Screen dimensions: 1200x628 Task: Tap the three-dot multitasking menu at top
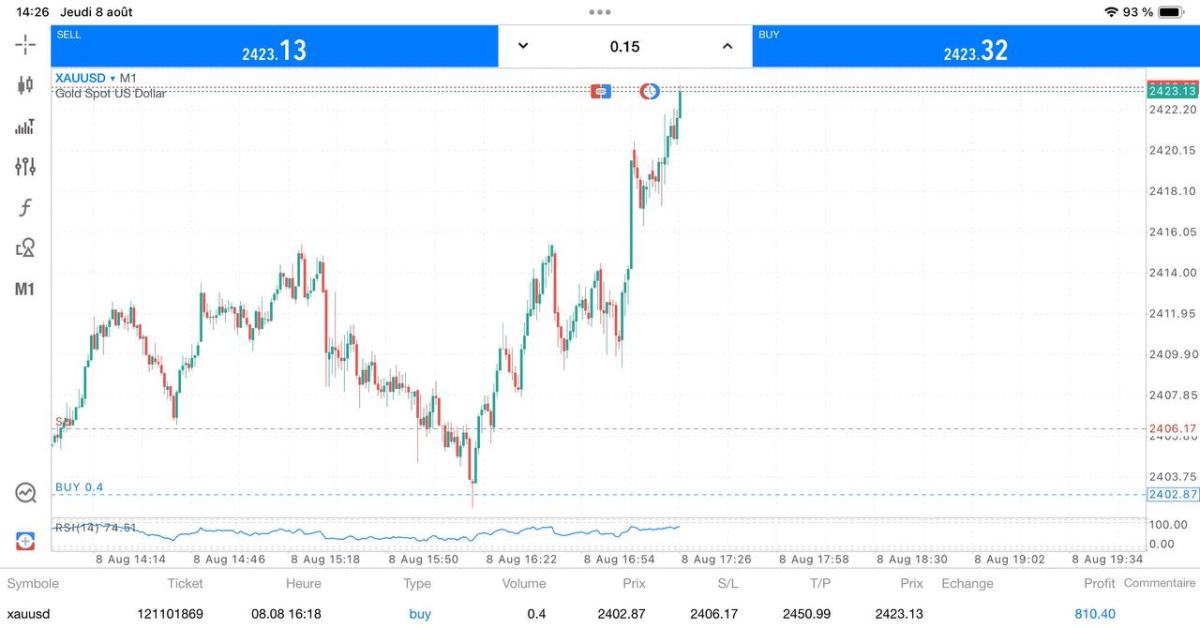[x=600, y=12]
